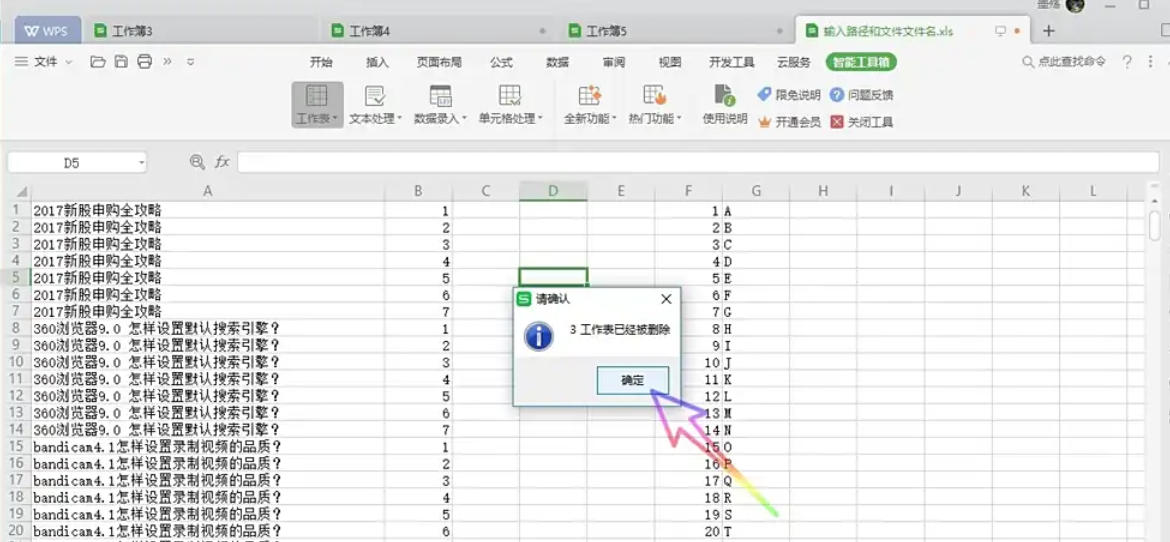Open the 文本处理 tools menu
This screenshot has width=1170, height=542.
point(375,105)
